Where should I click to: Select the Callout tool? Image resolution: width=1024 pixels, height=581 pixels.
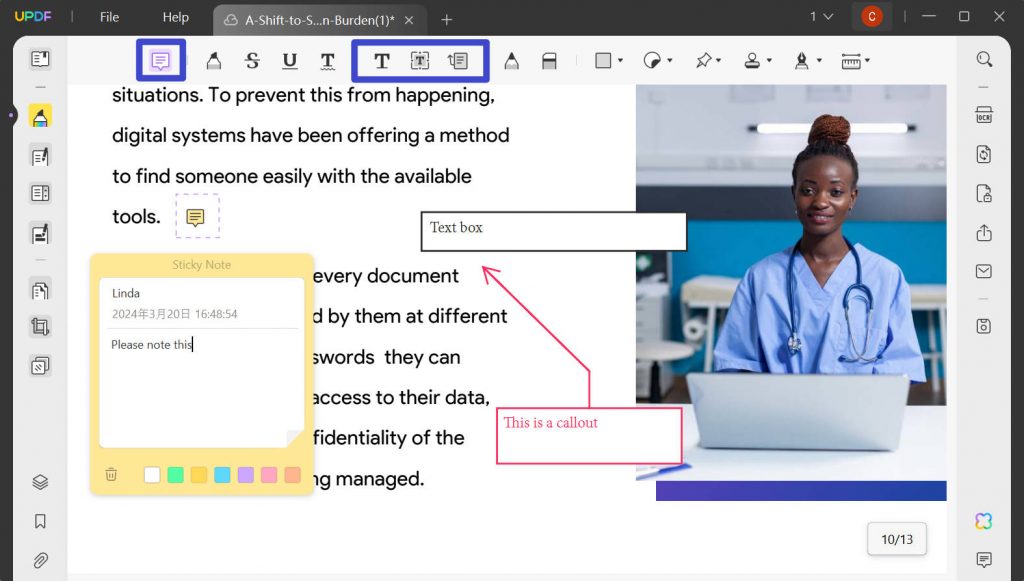(459, 60)
